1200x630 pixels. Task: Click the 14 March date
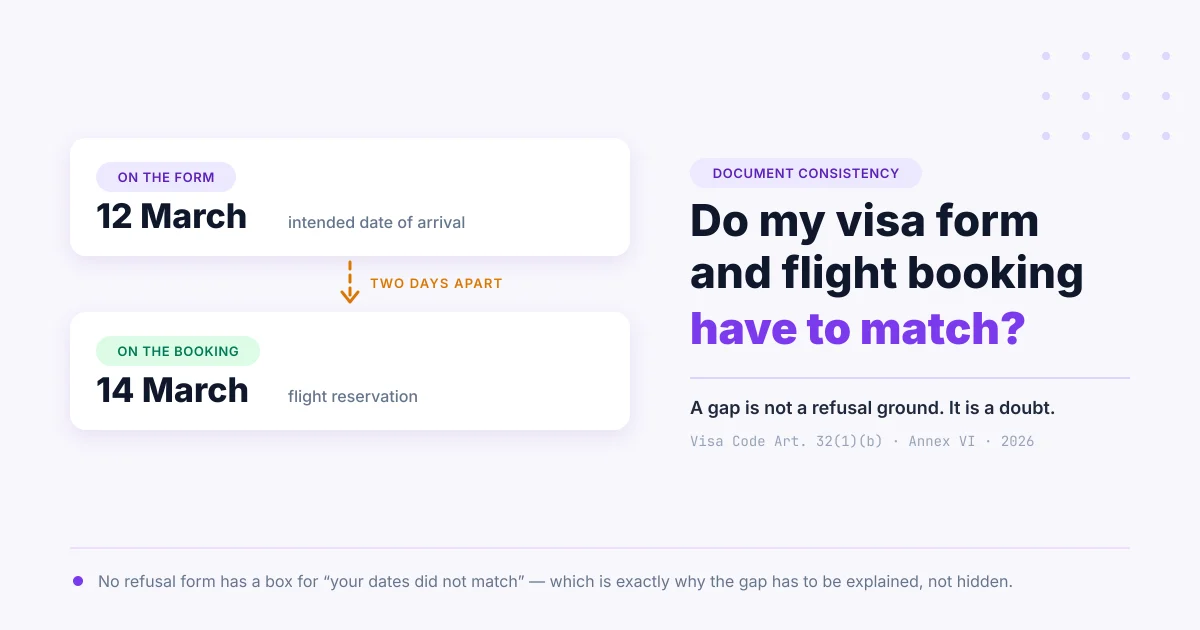pyautogui.click(x=172, y=390)
